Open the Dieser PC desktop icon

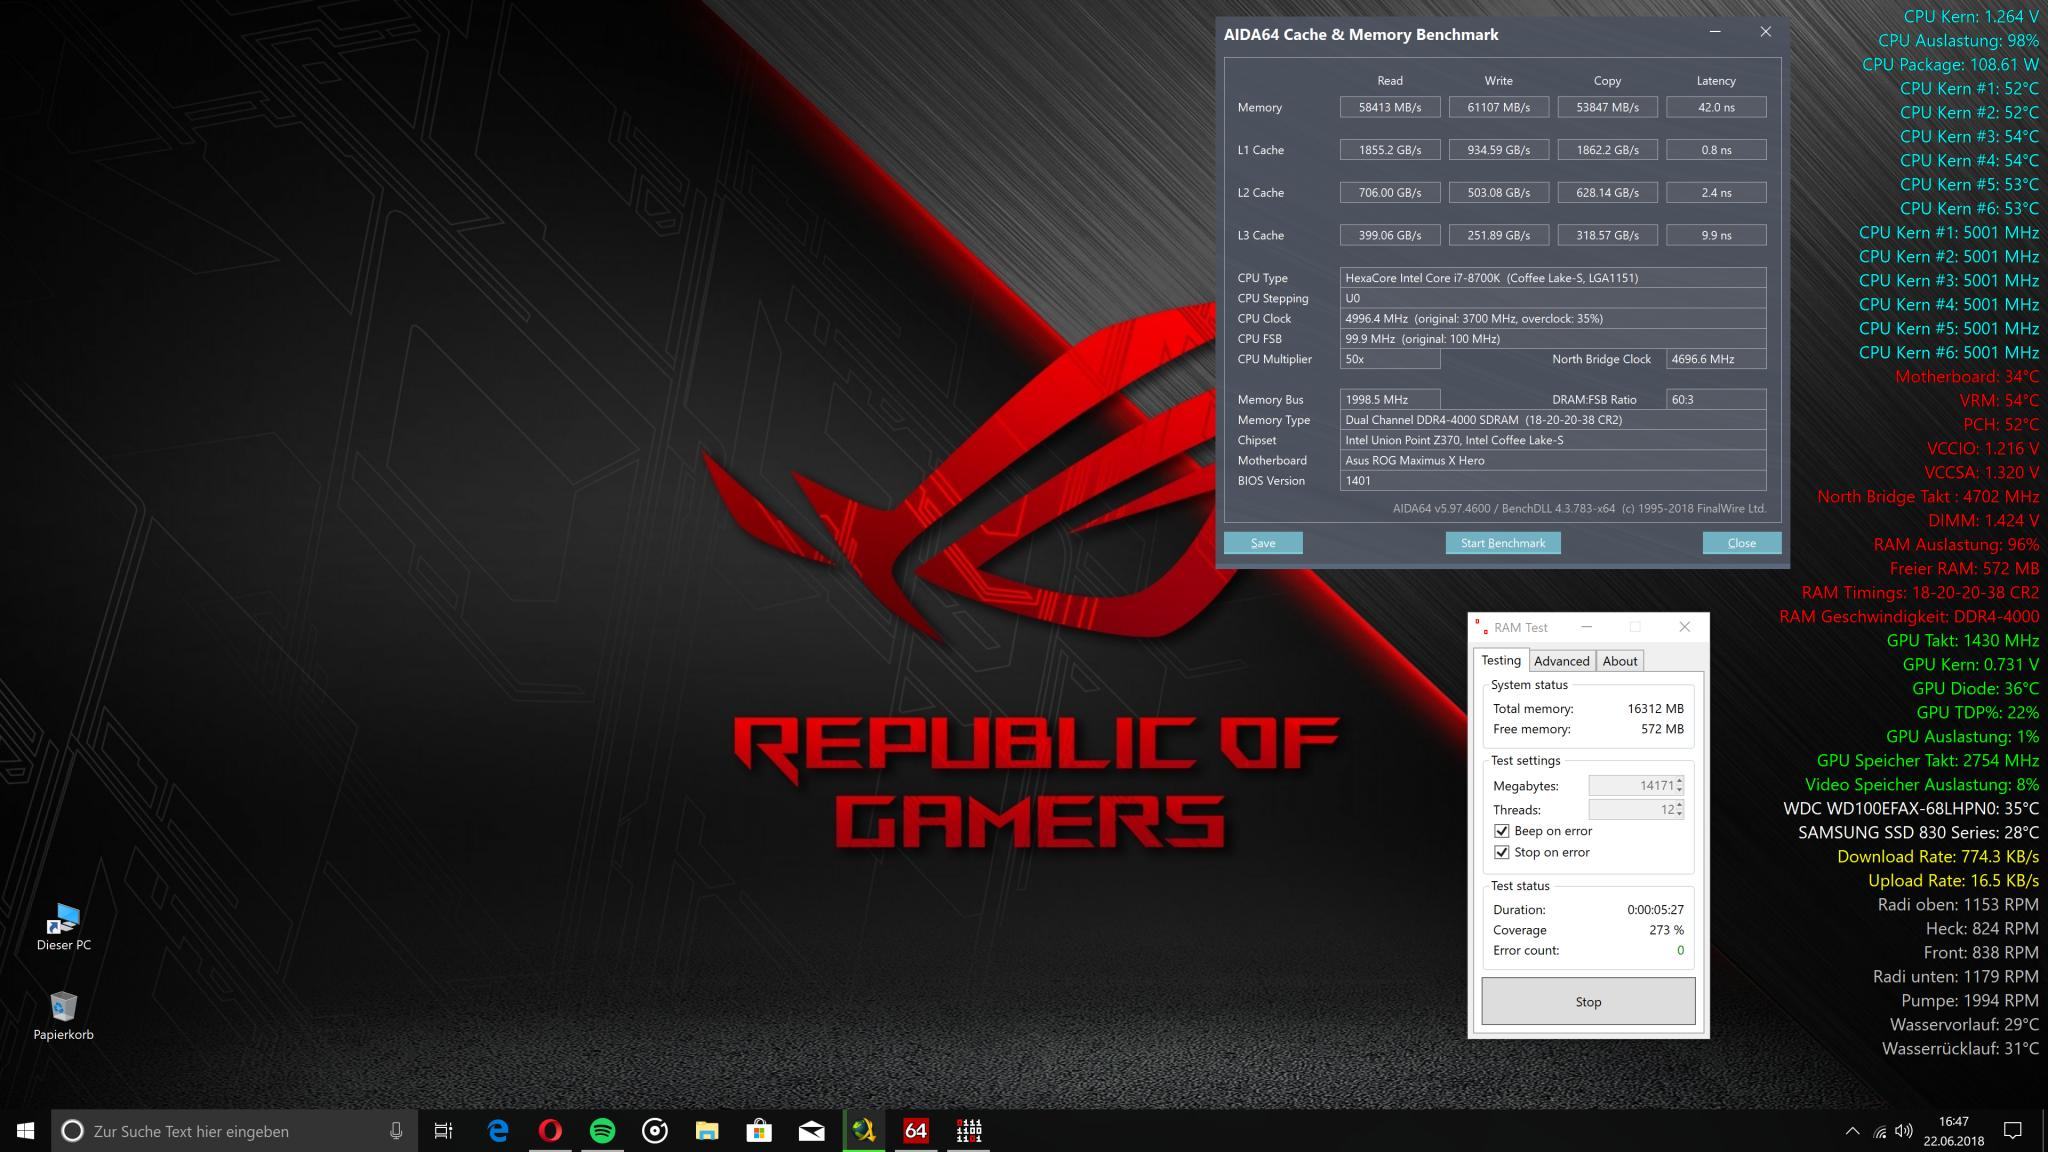pyautogui.click(x=63, y=927)
